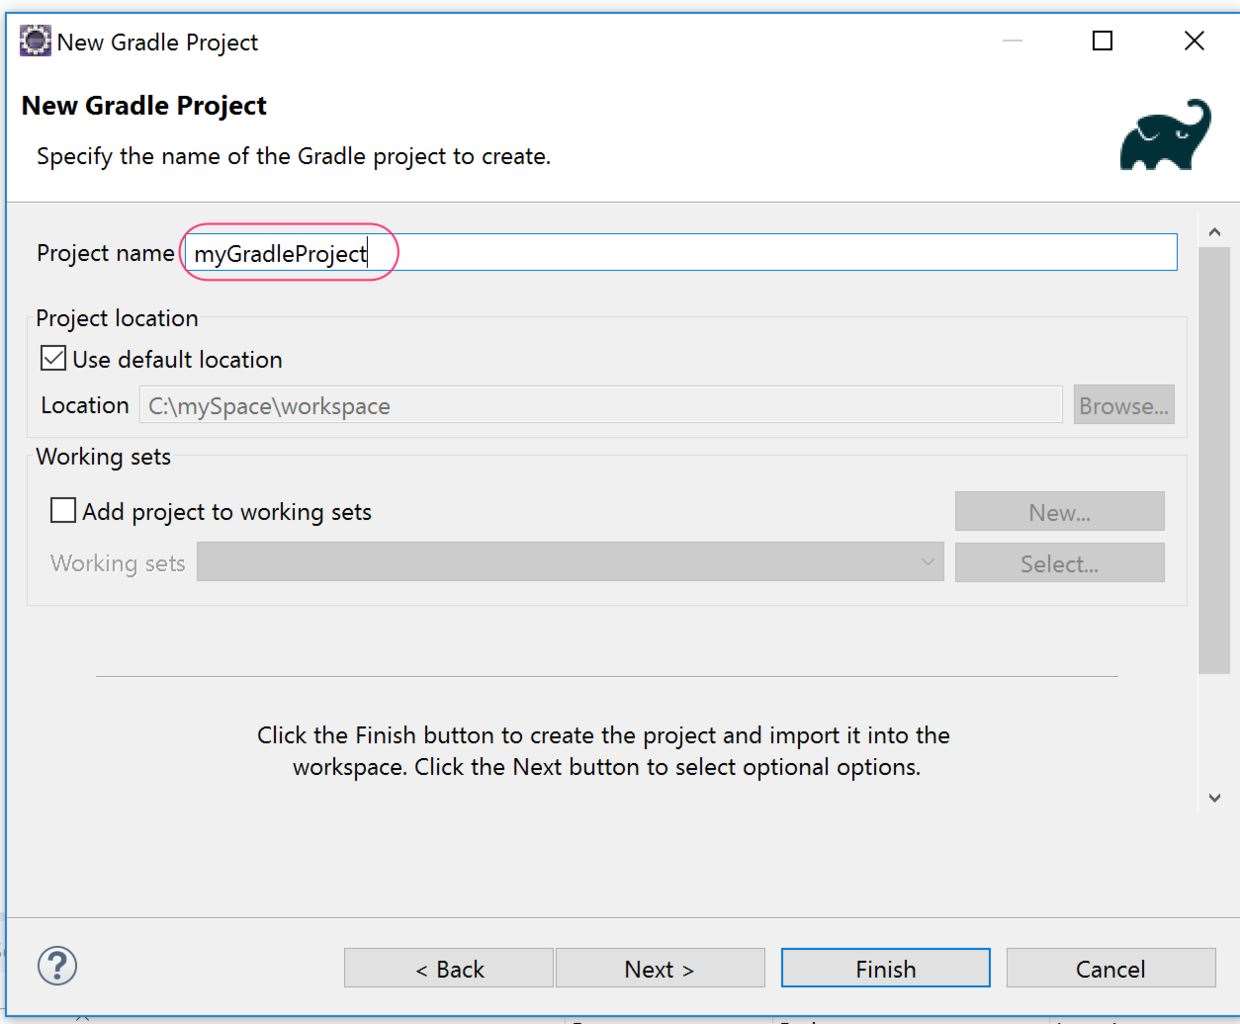Image resolution: width=1240 pixels, height=1024 pixels.
Task: Close the dialog with the X icon
Action: coord(1194,41)
